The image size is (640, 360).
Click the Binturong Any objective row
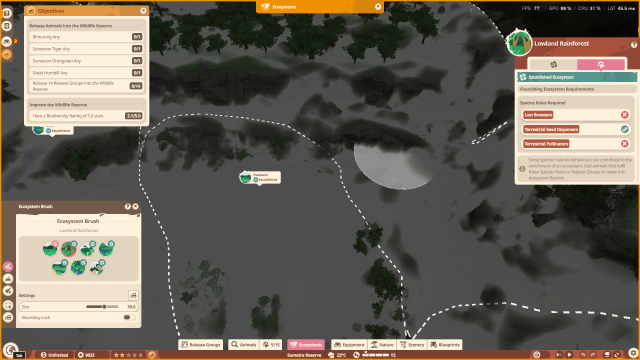tap(86, 37)
